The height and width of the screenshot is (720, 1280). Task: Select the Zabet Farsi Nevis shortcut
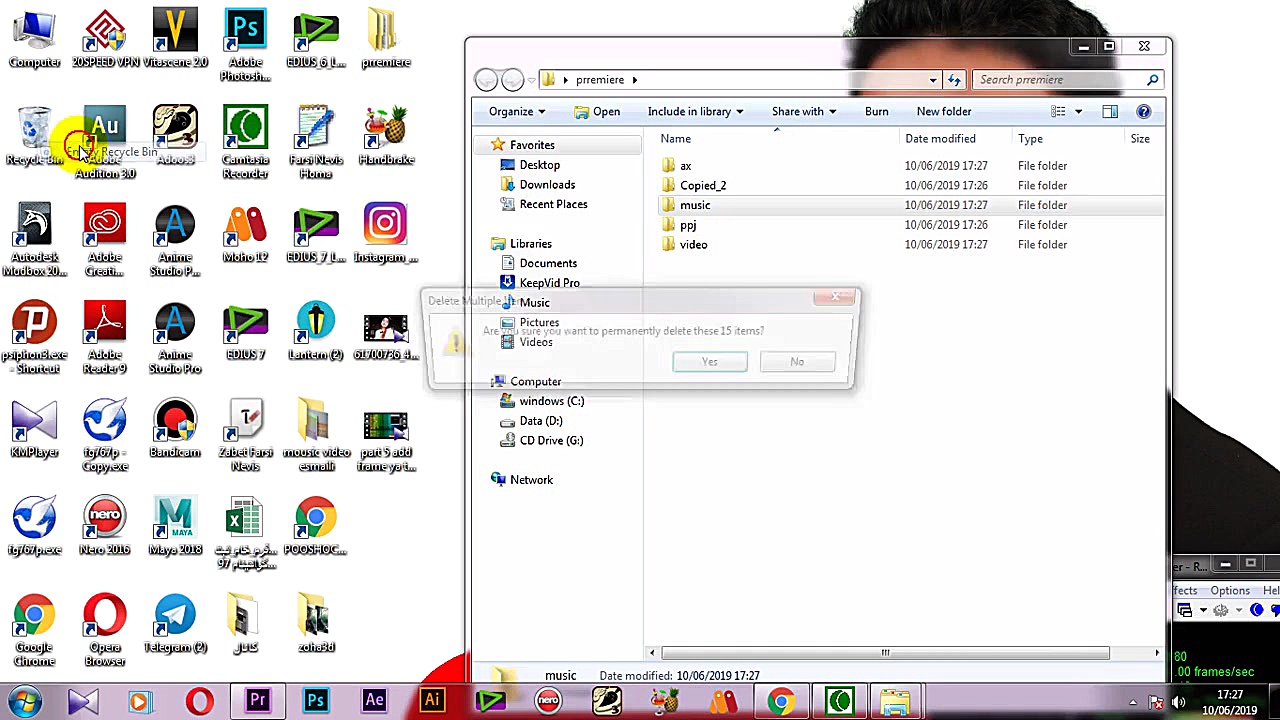click(245, 435)
